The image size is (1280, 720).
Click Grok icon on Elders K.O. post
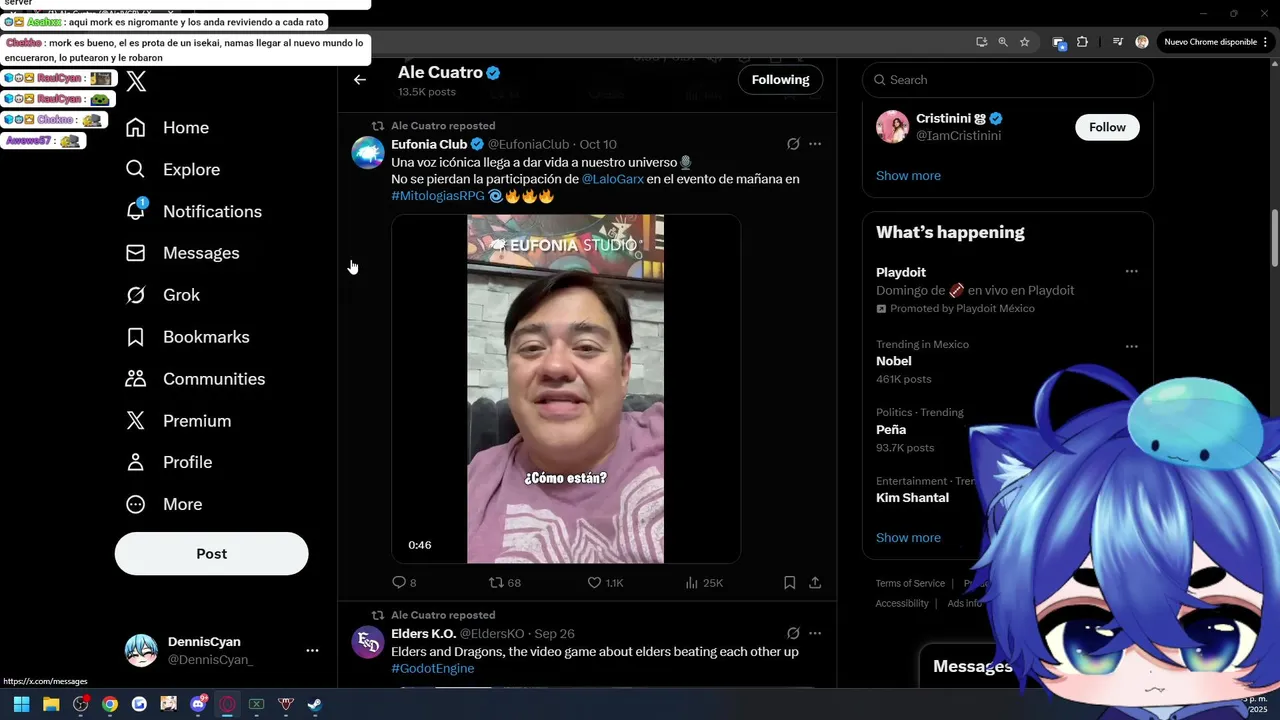pyautogui.click(x=793, y=633)
